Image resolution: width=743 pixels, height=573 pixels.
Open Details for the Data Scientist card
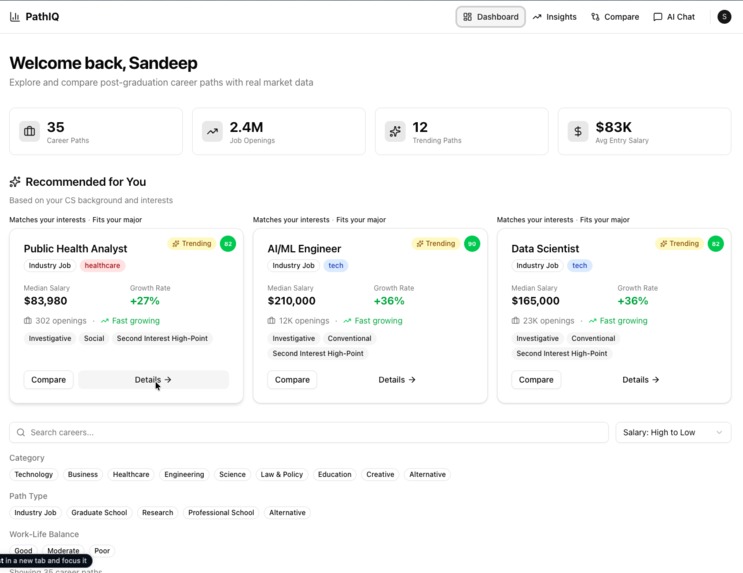[x=641, y=380]
